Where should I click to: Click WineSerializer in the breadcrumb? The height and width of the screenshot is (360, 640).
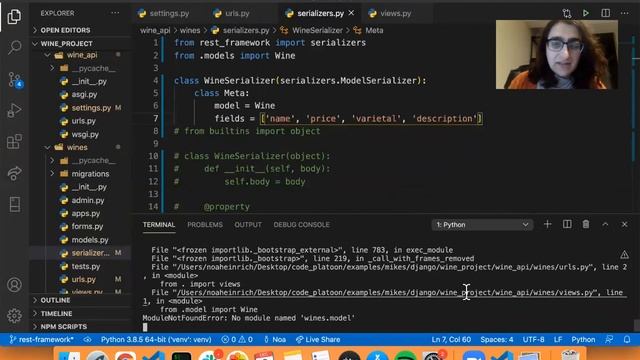pyautogui.click(x=317, y=30)
